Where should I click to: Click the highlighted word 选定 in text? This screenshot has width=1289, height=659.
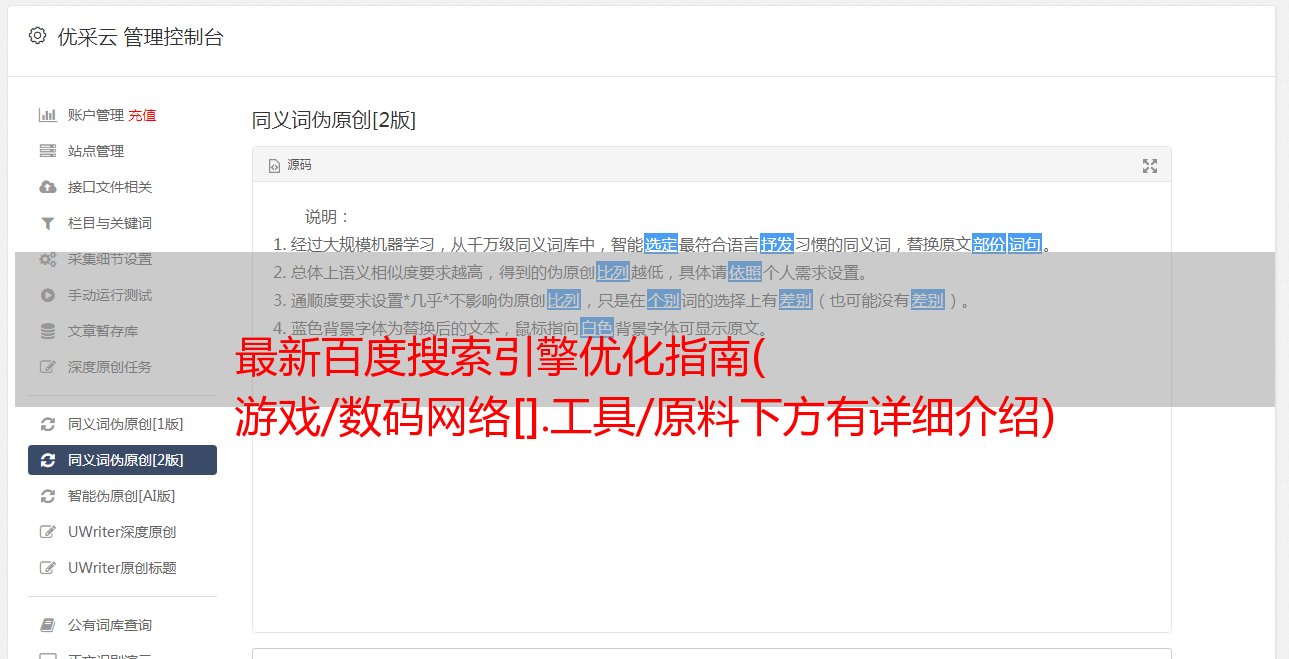click(660, 244)
